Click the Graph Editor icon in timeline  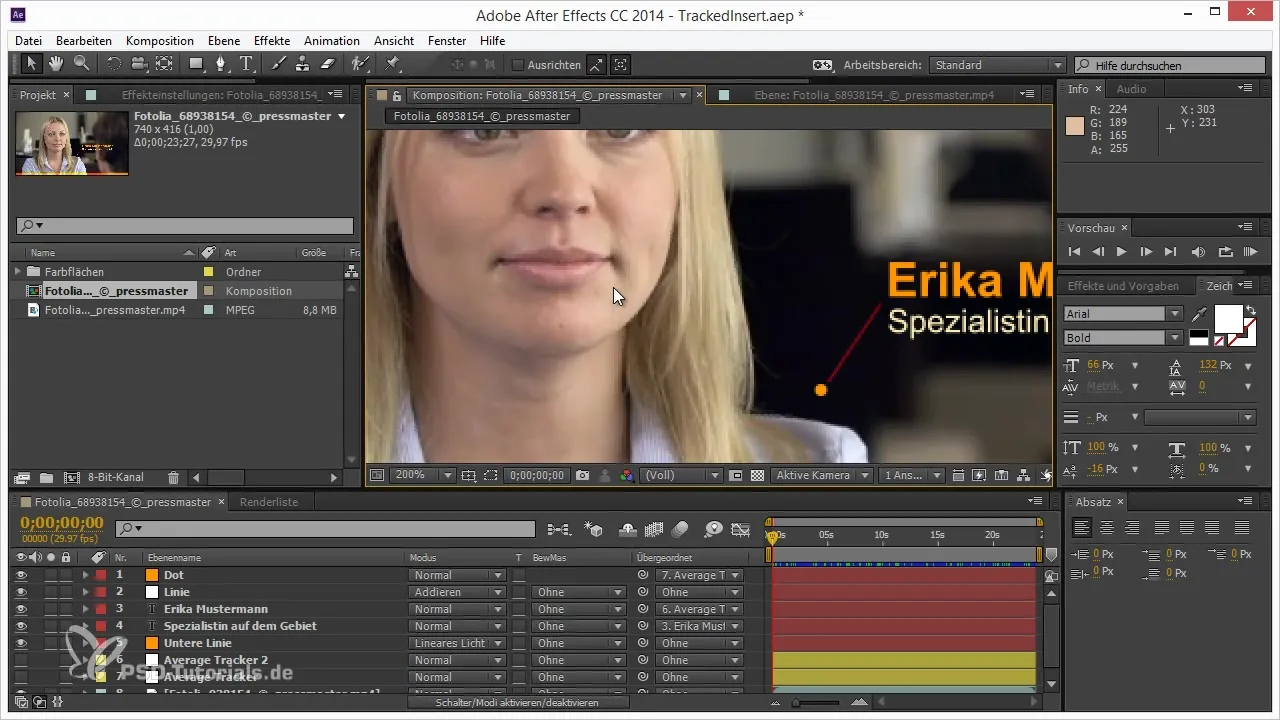click(x=741, y=528)
